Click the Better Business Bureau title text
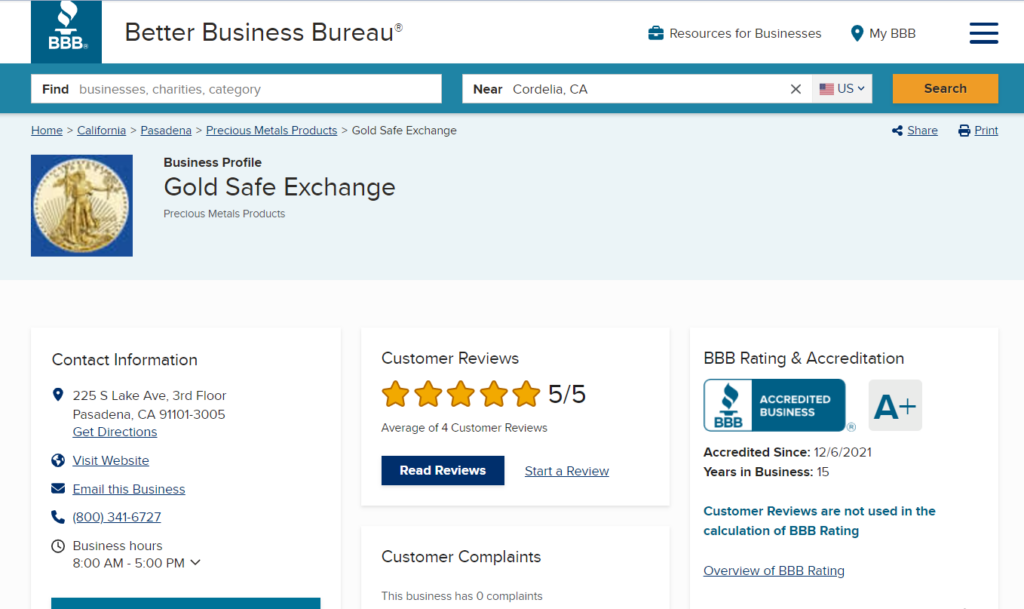 264,33
